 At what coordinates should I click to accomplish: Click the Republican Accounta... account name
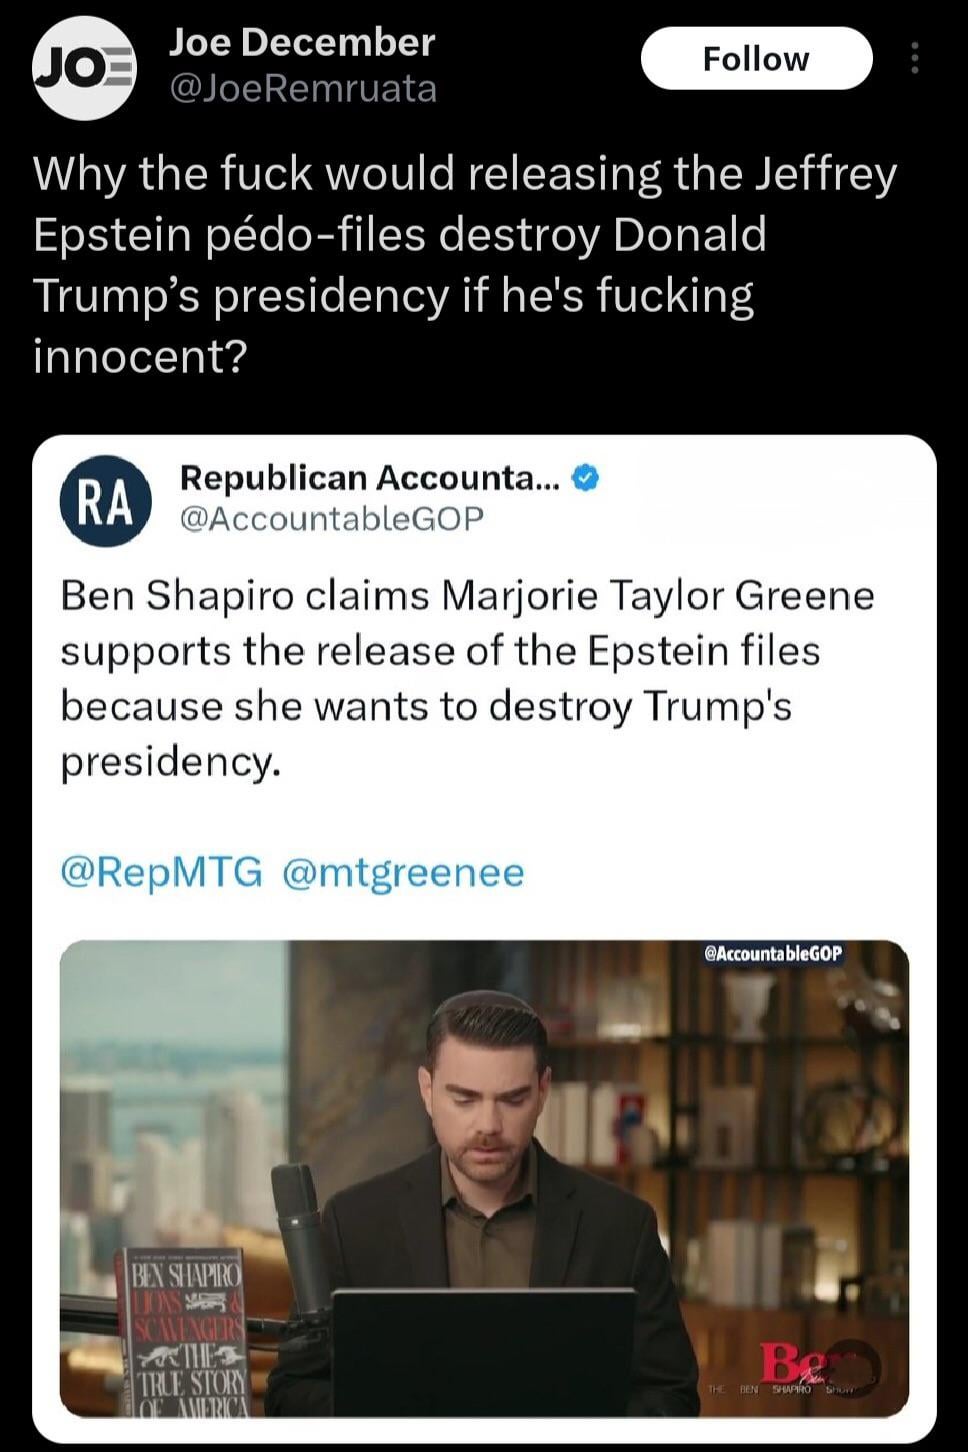coord(369,479)
